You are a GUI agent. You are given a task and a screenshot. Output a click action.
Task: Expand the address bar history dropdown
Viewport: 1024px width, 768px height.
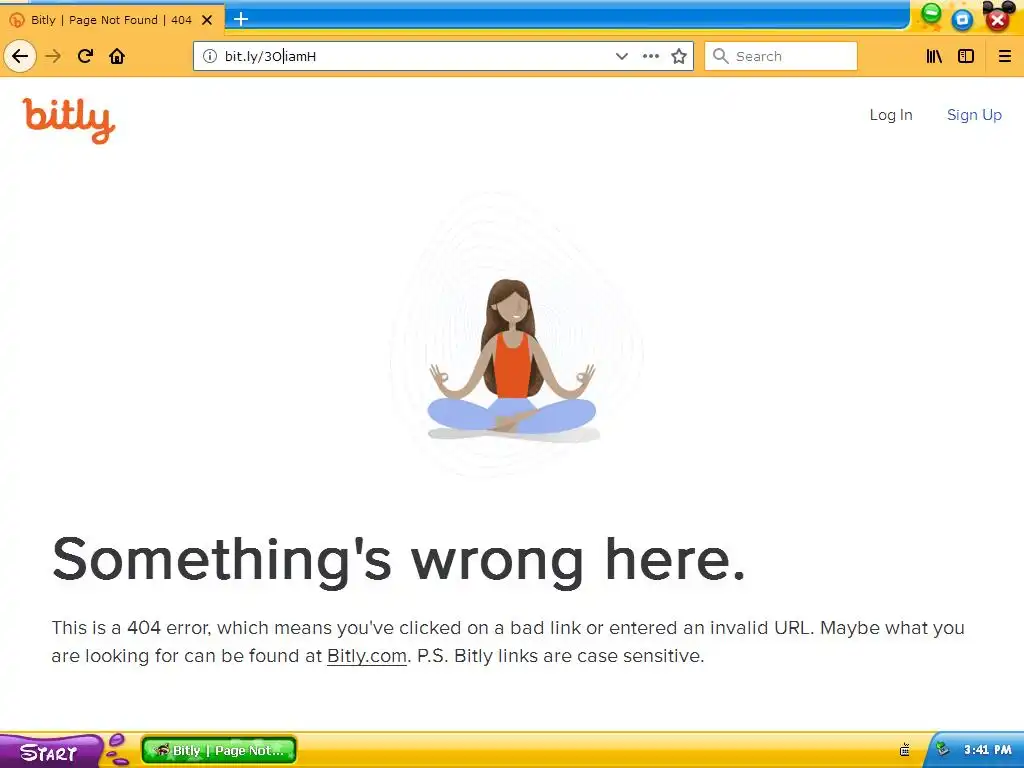[x=622, y=56]
